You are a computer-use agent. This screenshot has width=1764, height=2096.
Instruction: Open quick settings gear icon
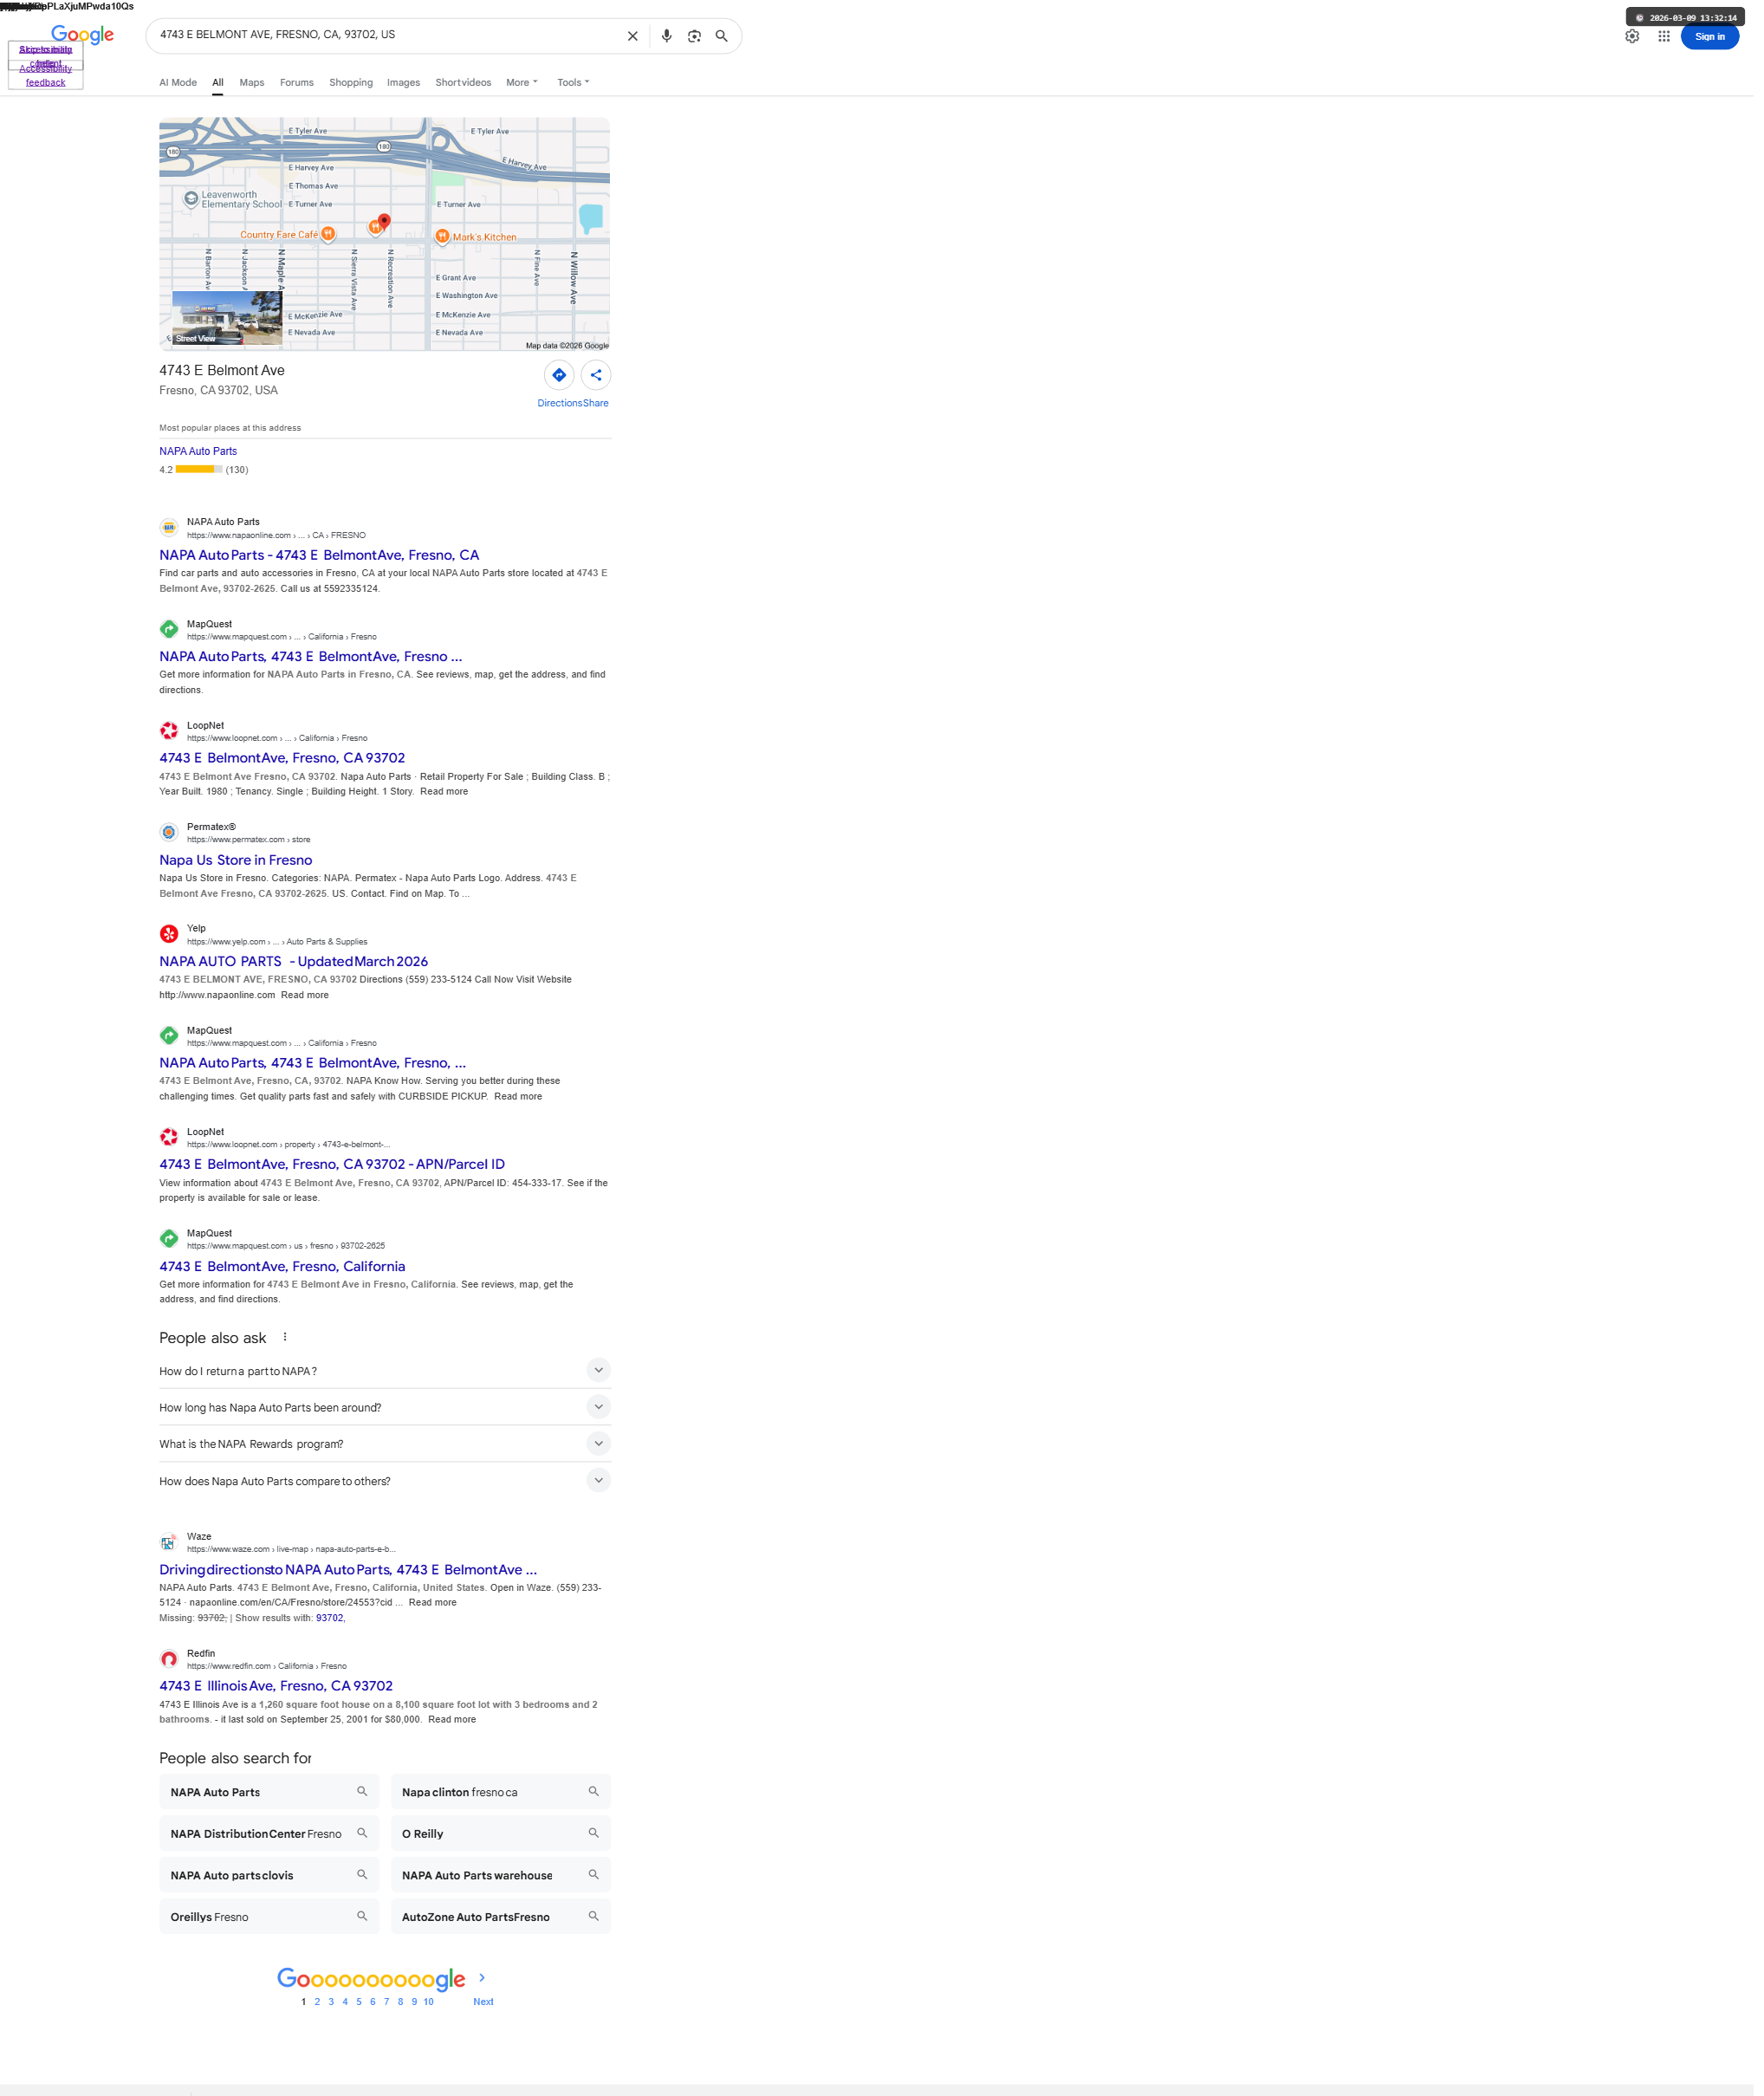coord(1632,36)
